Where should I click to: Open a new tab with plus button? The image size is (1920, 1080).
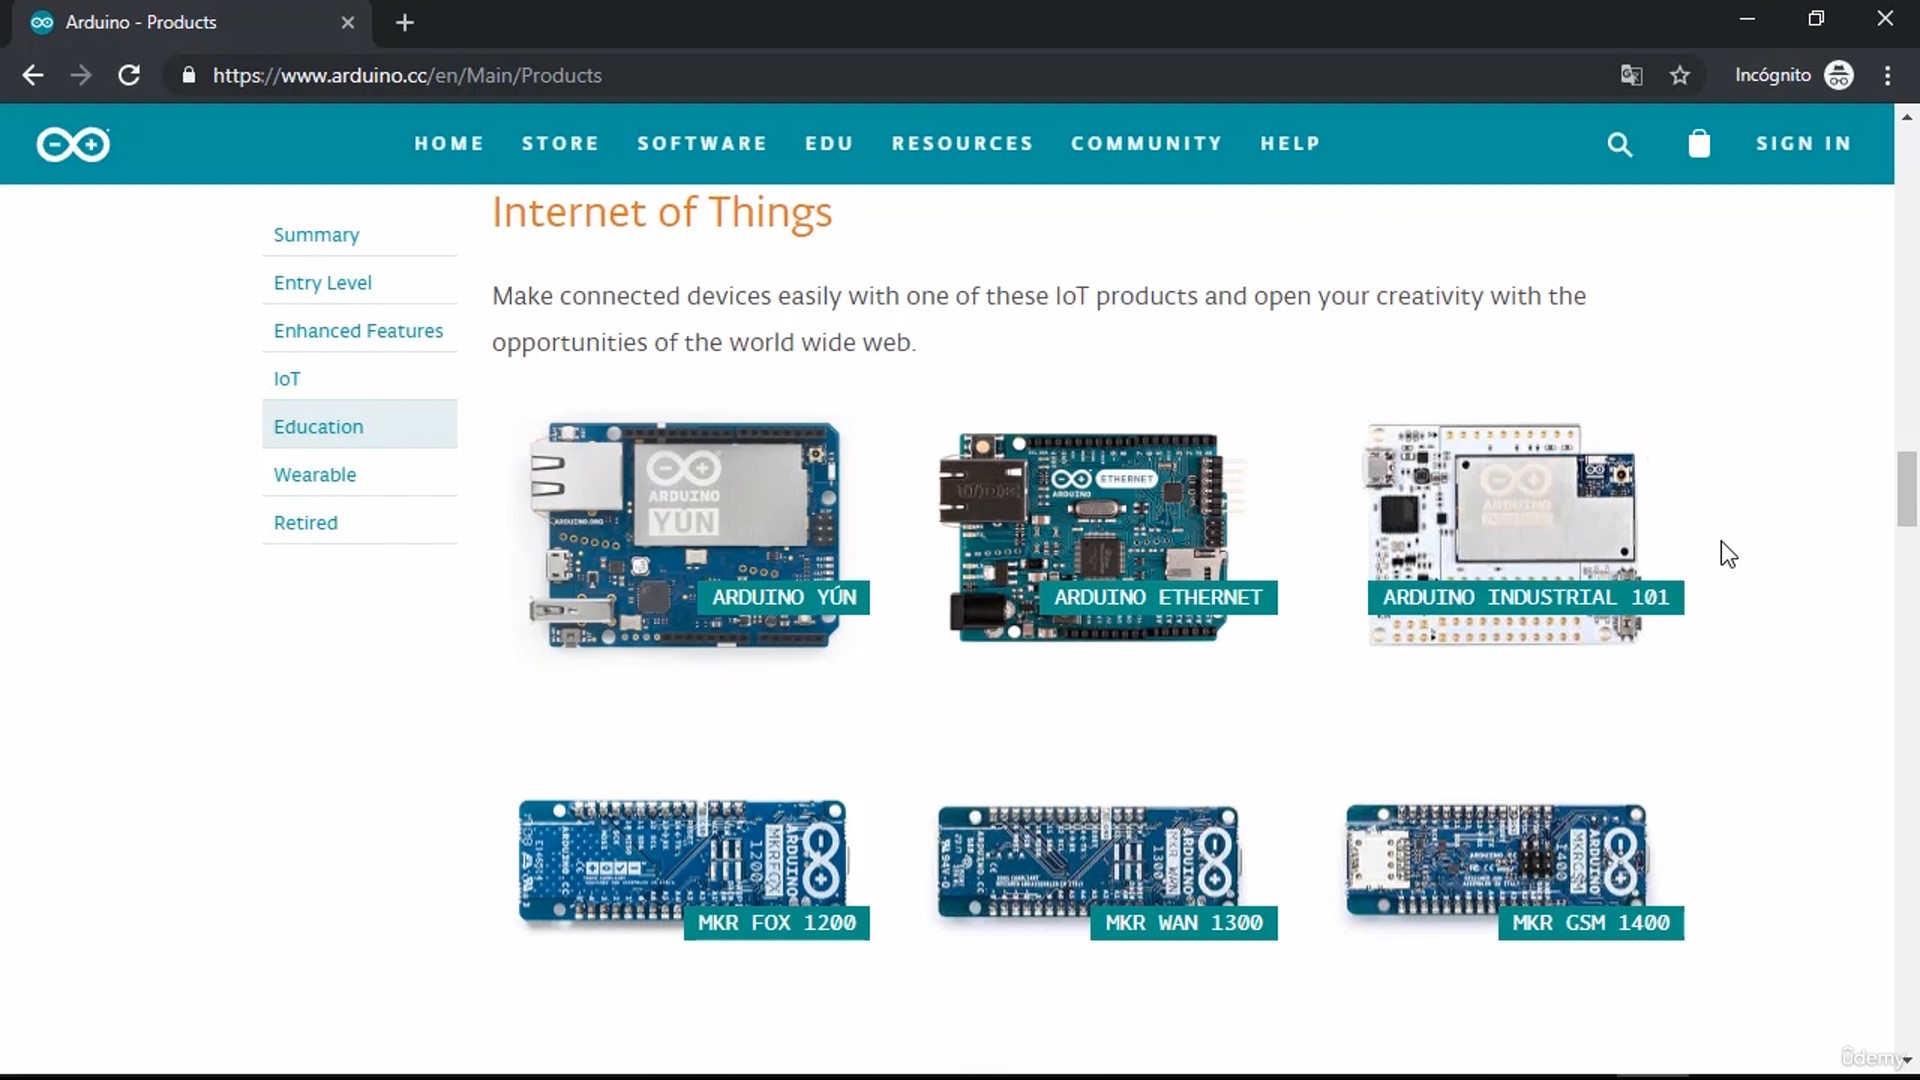pyautogui.click(x=405, y=22)
